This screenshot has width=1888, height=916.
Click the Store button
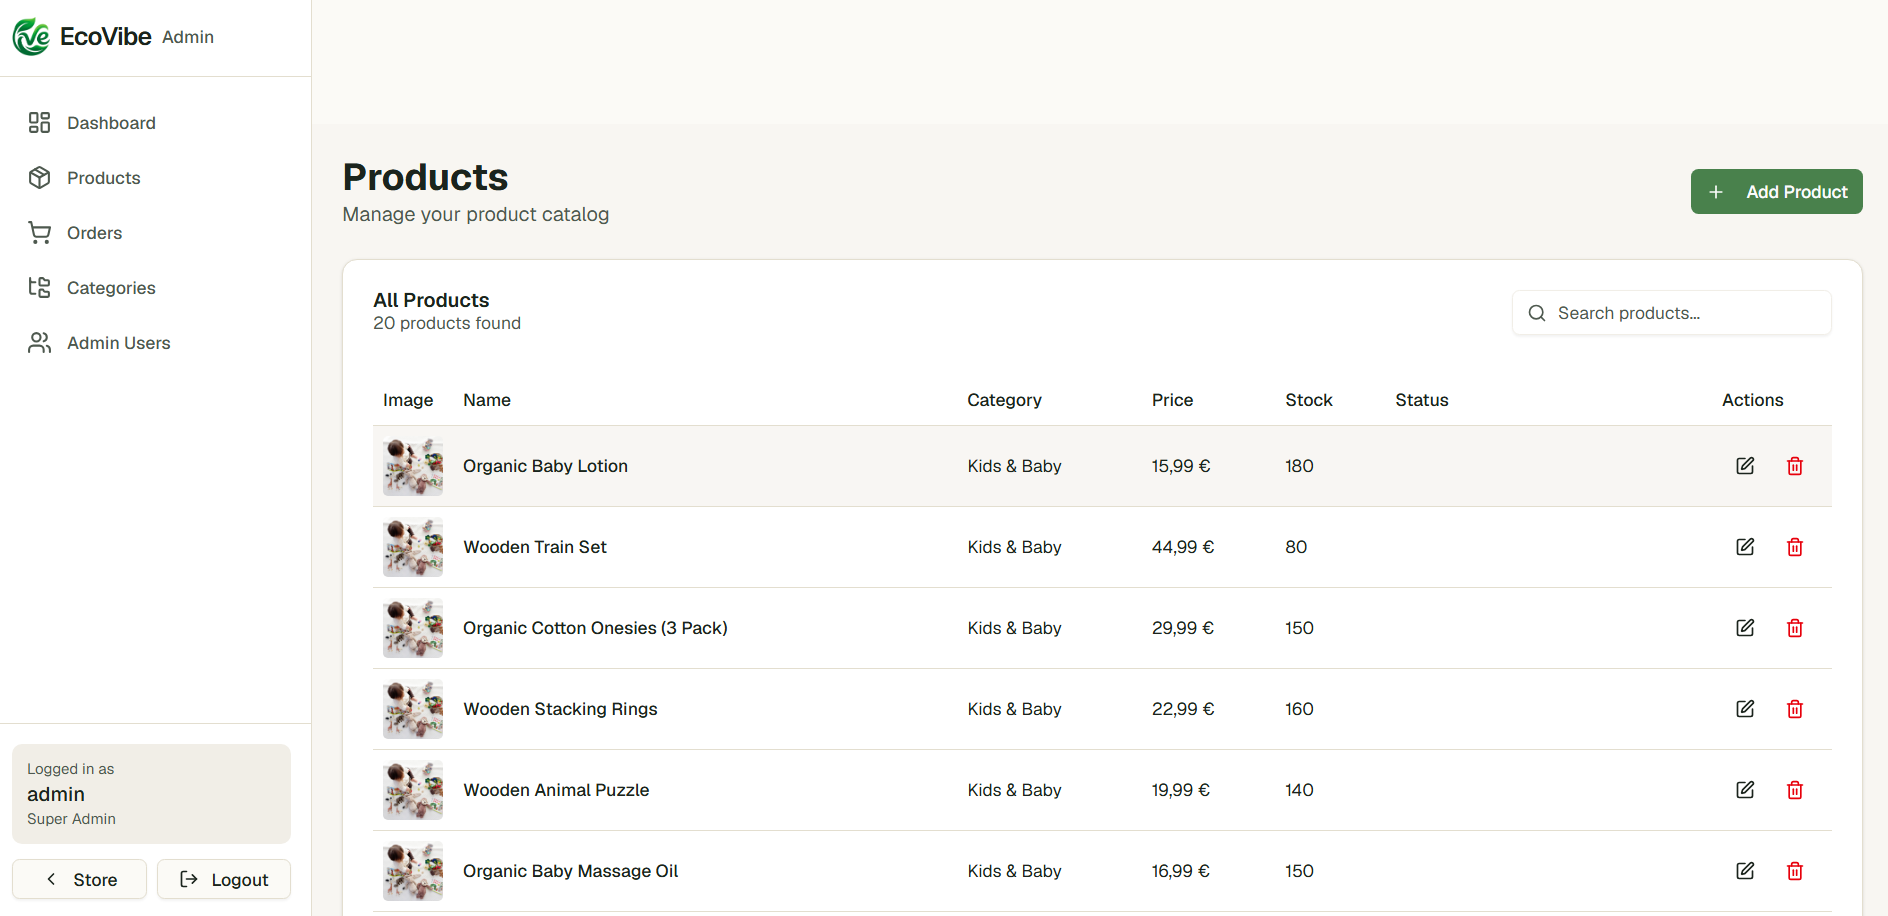click(x=79, y=879)
